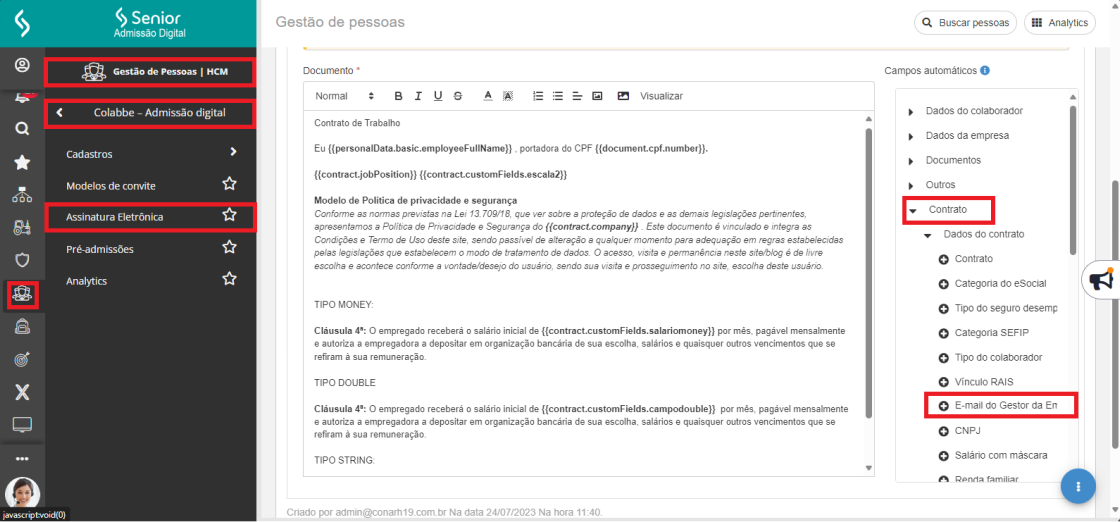Screen dimensions: 1120x522
Task: Favorite Modelos de convite with its star
Action: pos(229,184)
